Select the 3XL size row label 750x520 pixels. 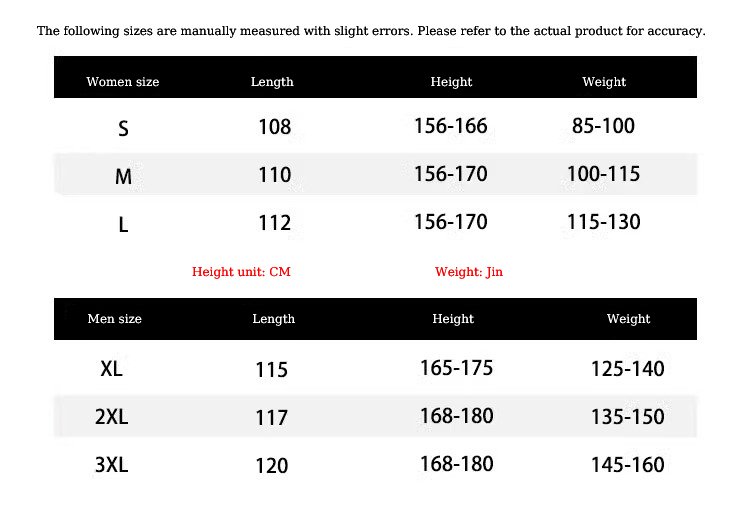click(111, 465)
